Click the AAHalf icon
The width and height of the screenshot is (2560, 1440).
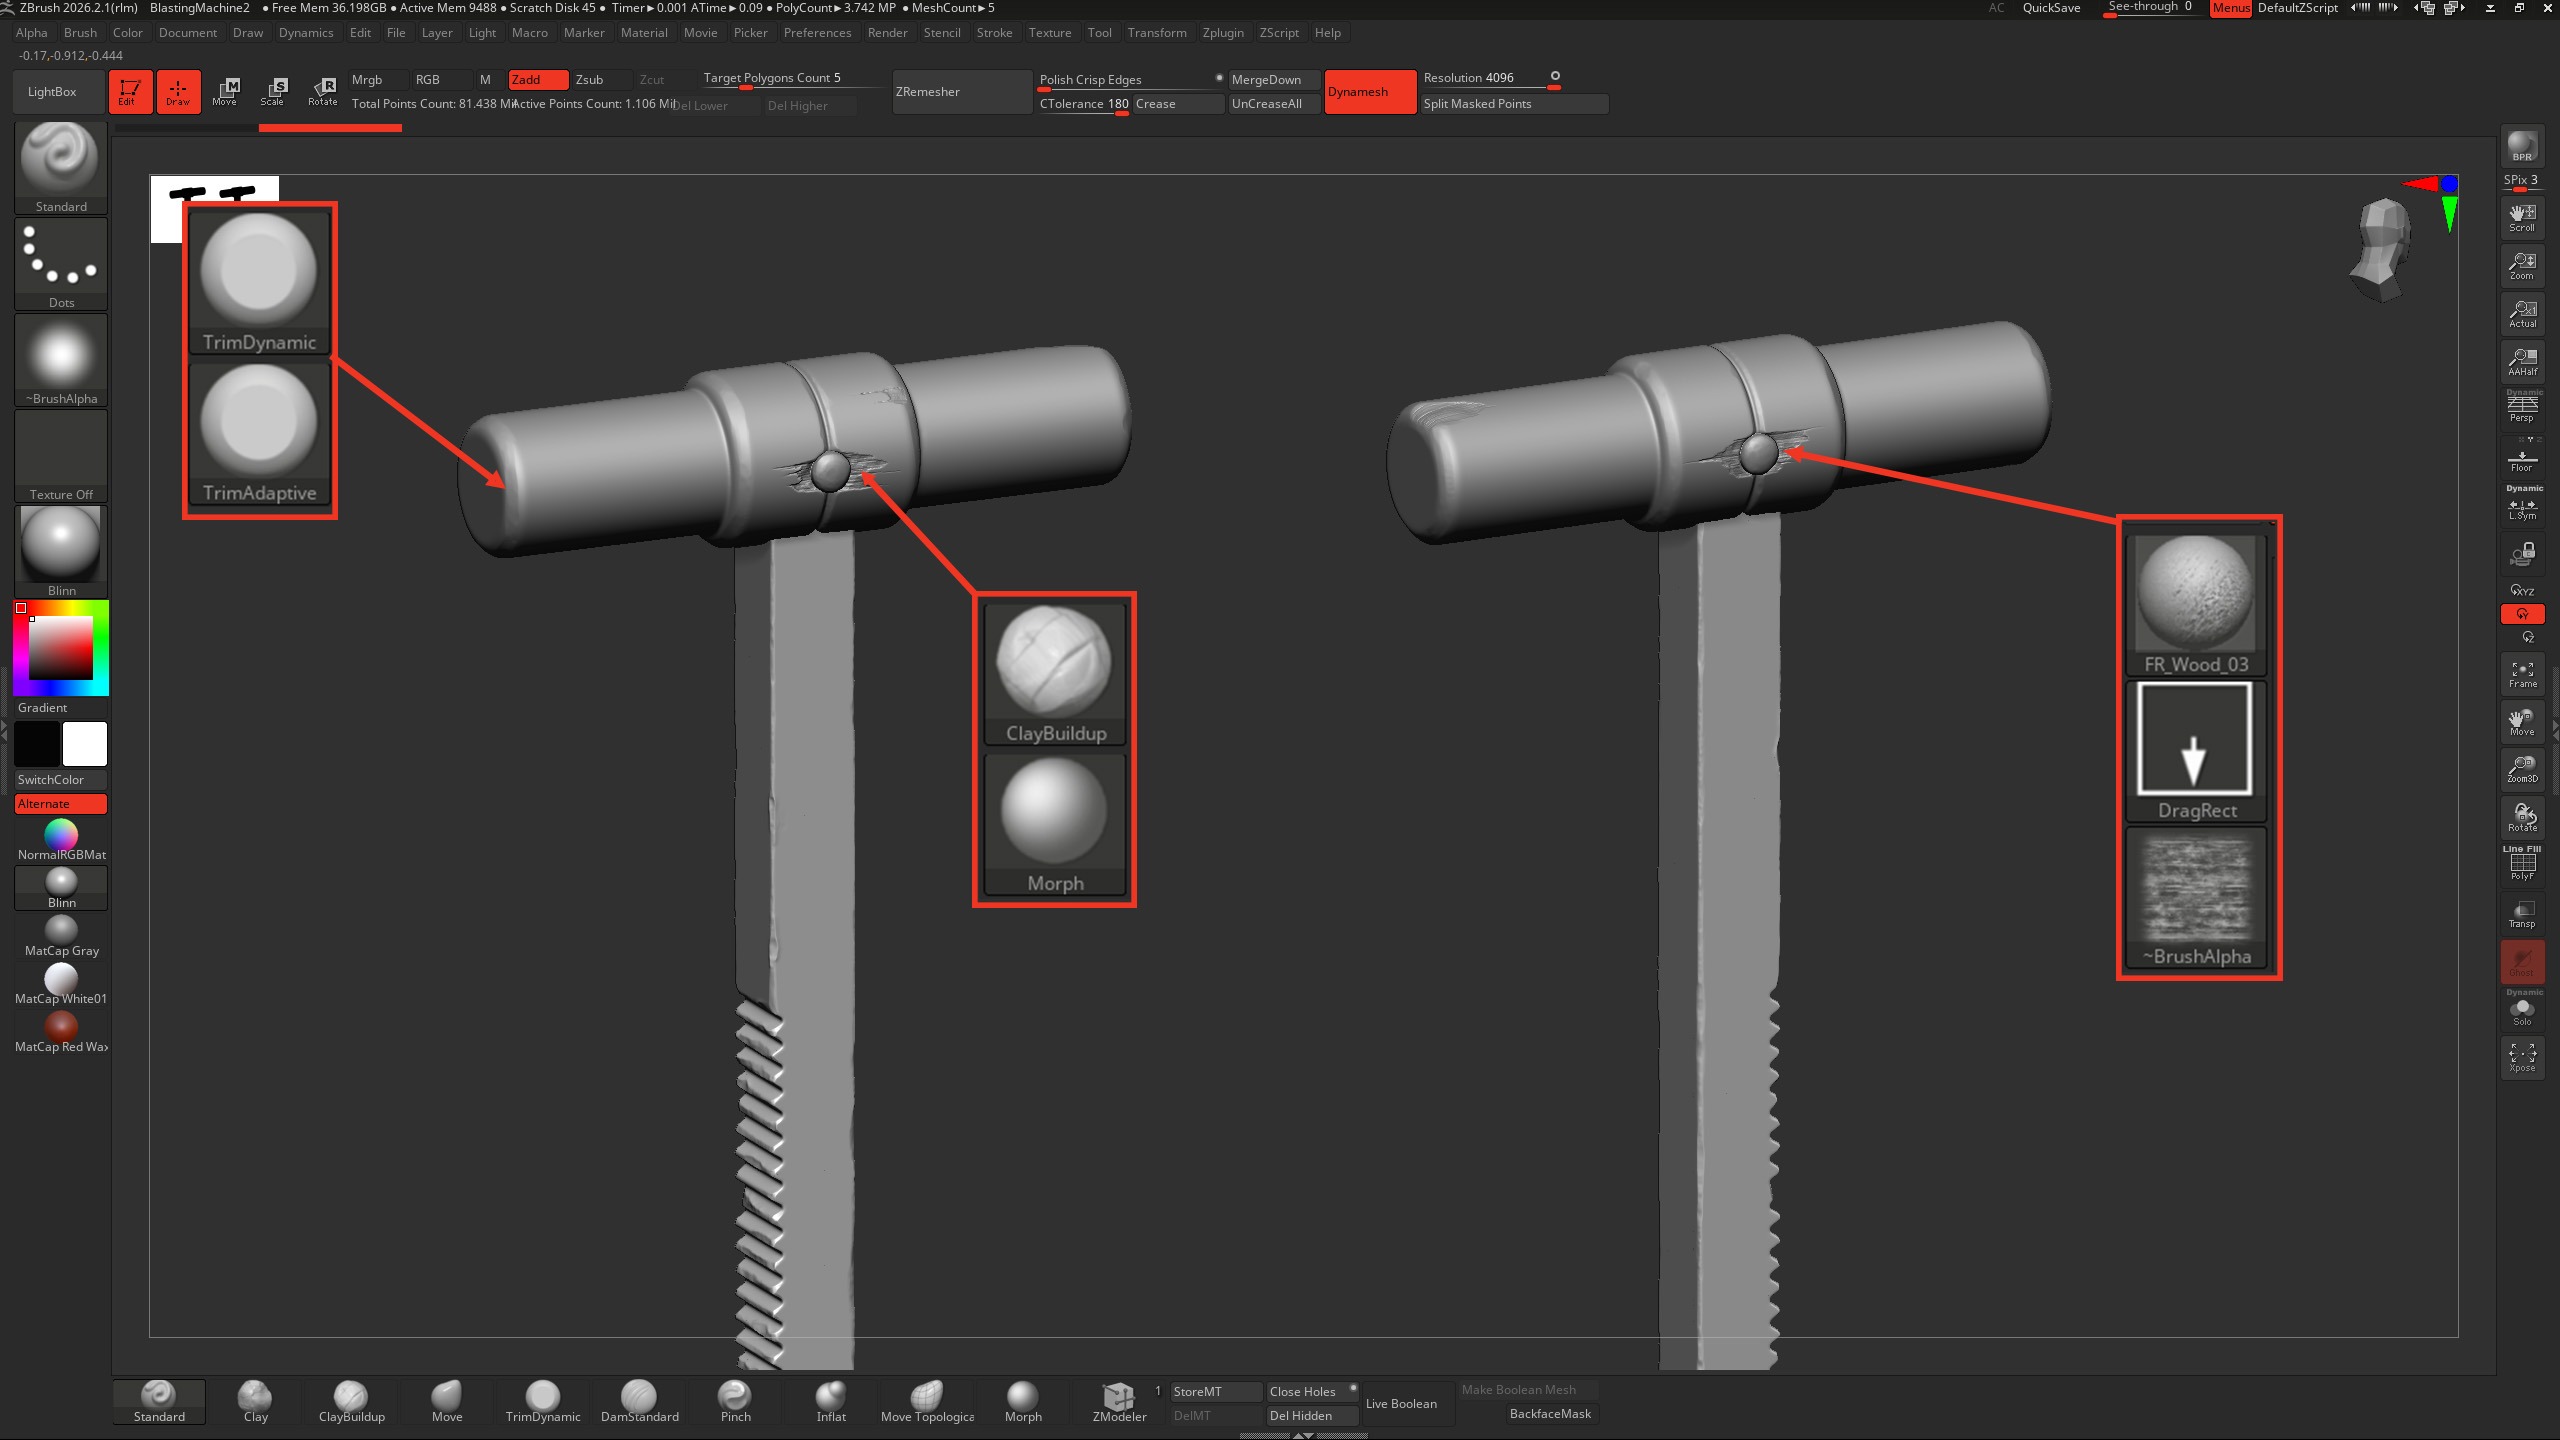[x=2522, y=361]
